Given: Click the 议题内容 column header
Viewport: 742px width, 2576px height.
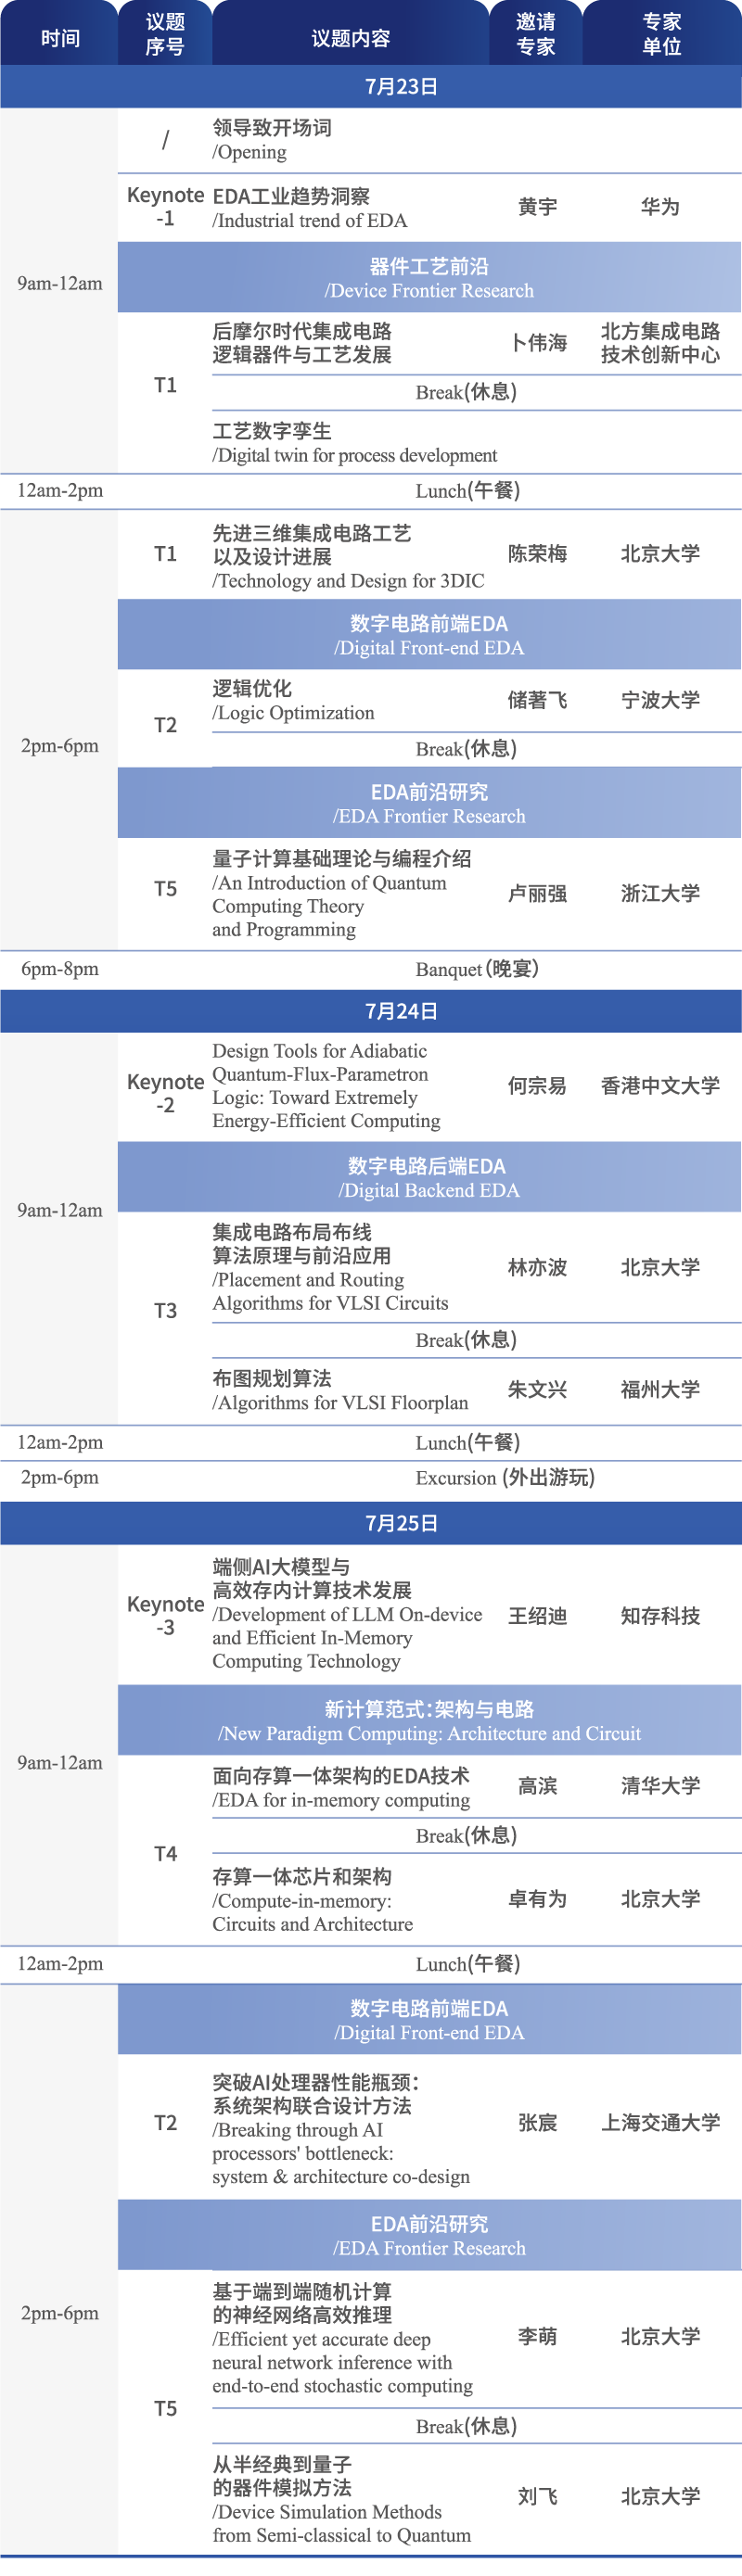Looking at the screenshot, I should tap(350, 38).
